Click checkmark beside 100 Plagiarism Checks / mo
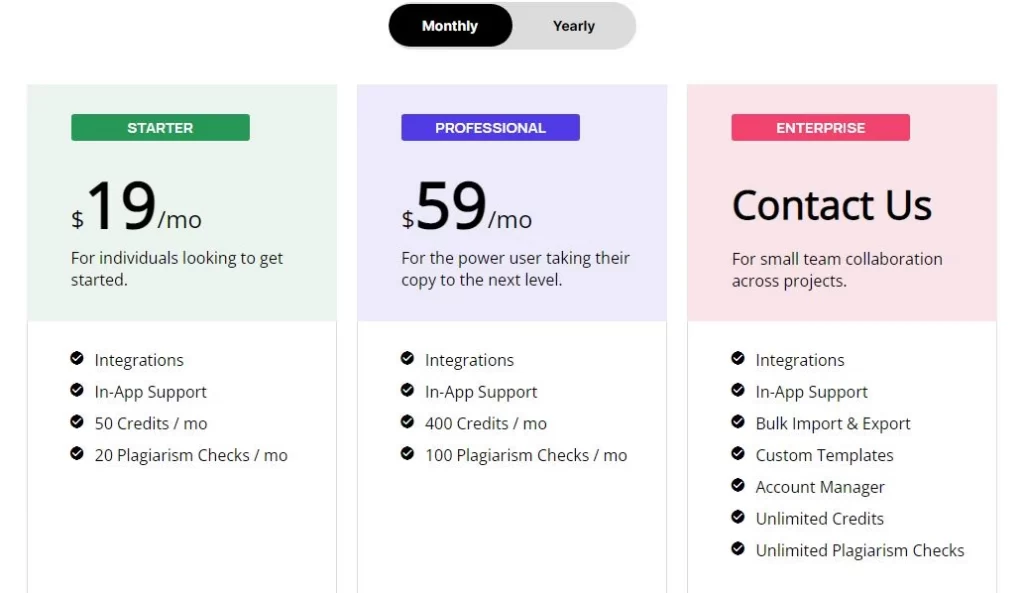 408,454
